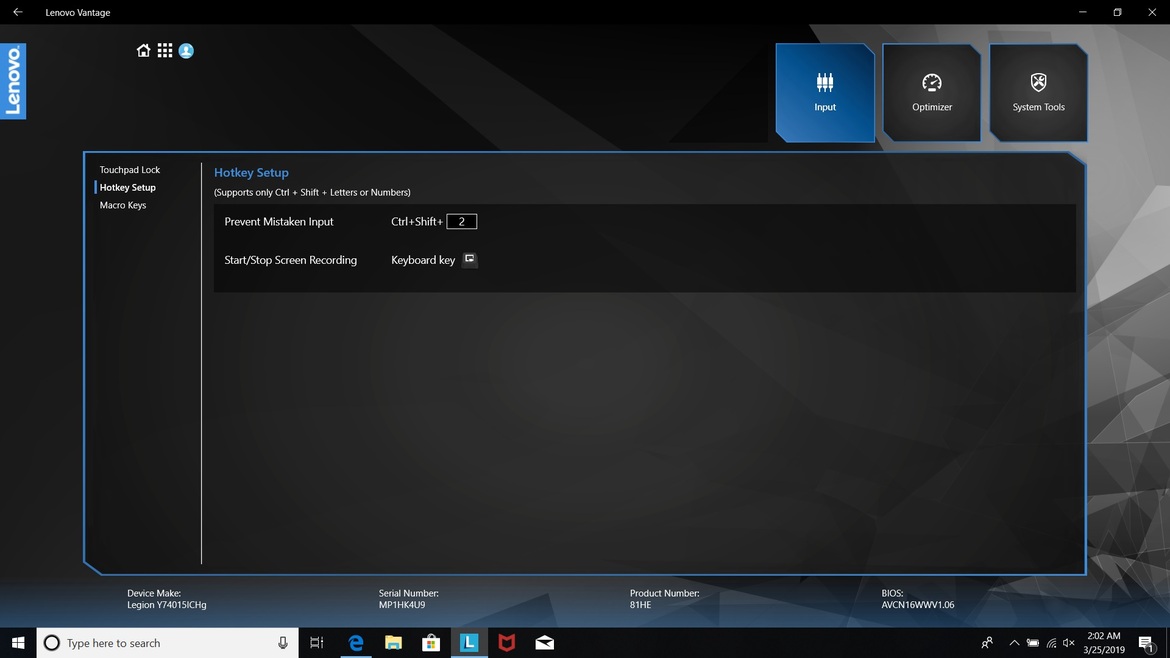Go back with the title bar arrow
1170x658 pixels.
click(18, 12)
